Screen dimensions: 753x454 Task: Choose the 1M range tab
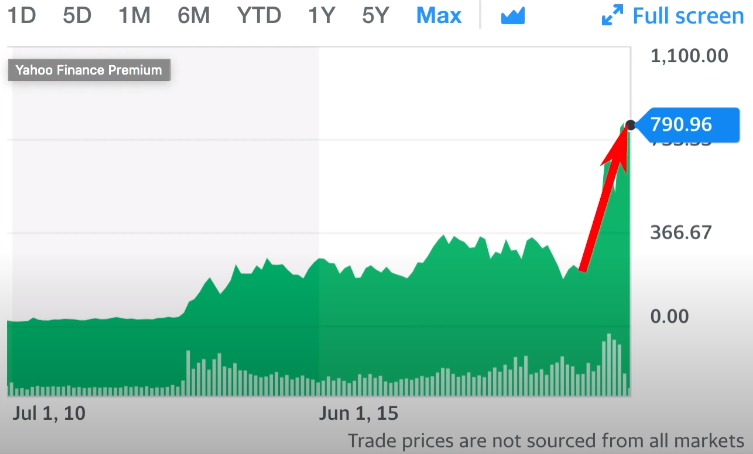[x=134, y=15]
